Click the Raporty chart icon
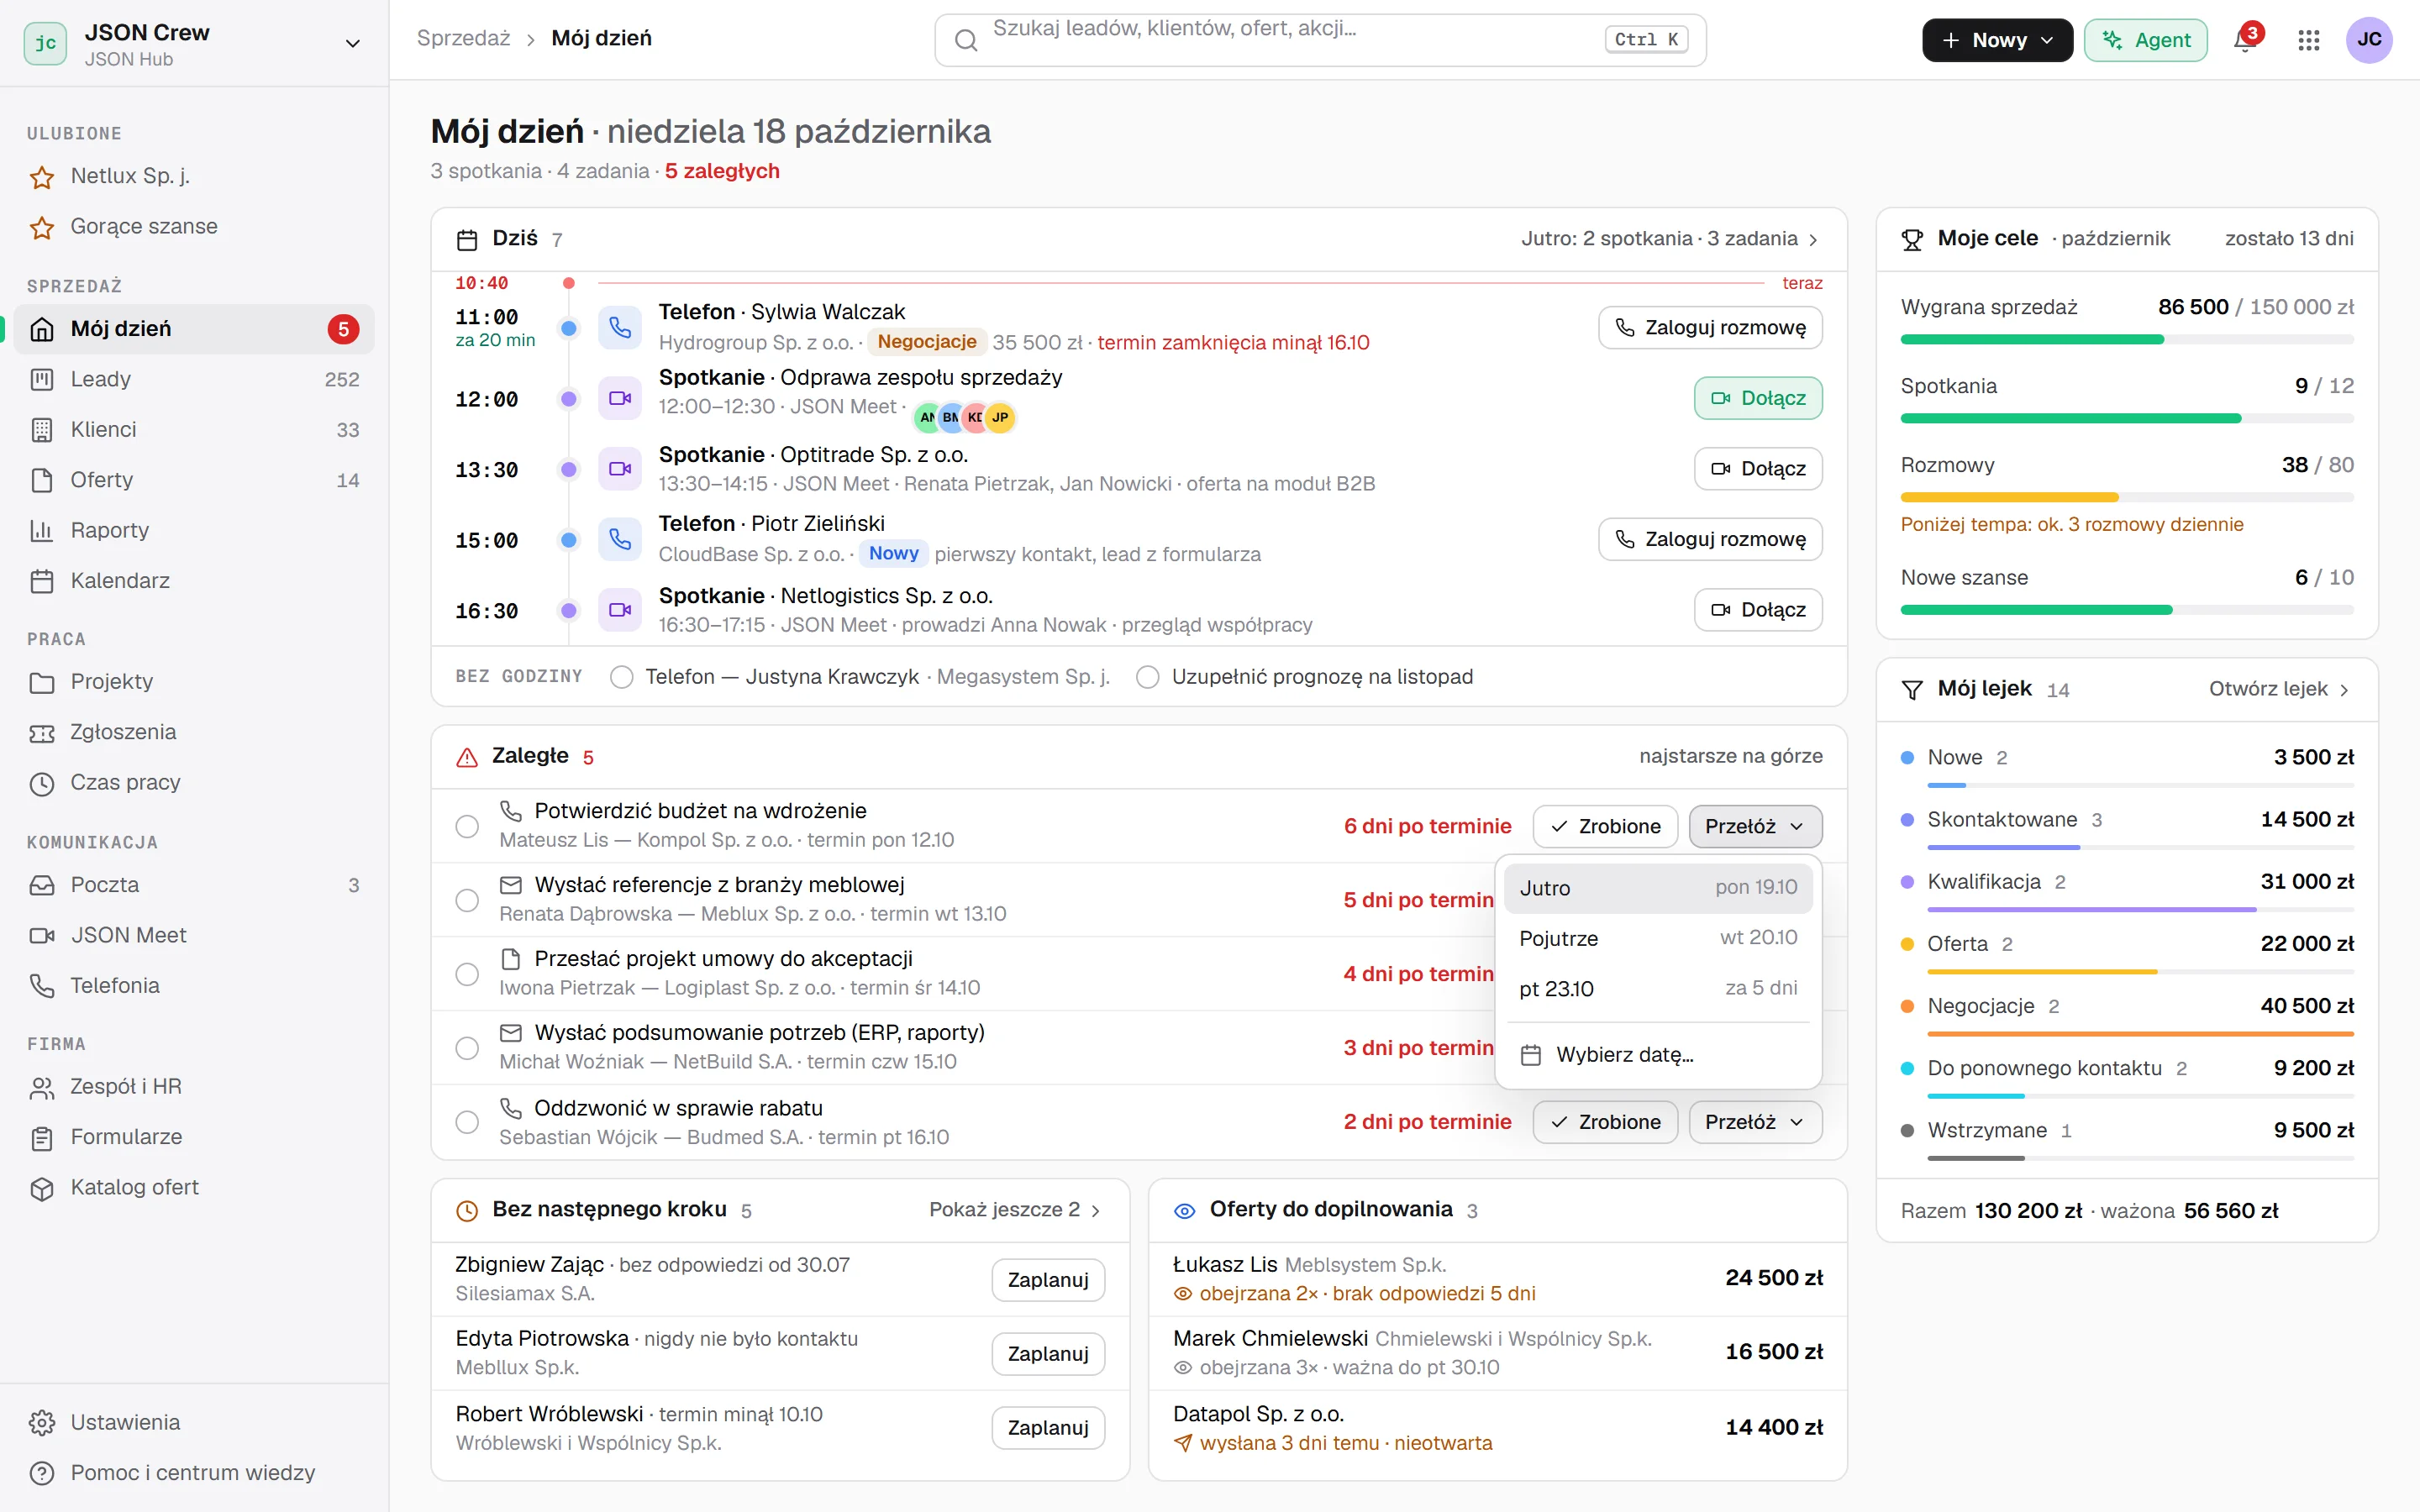The height and width of the screenshot is (1512, 2420). (42, 530)
